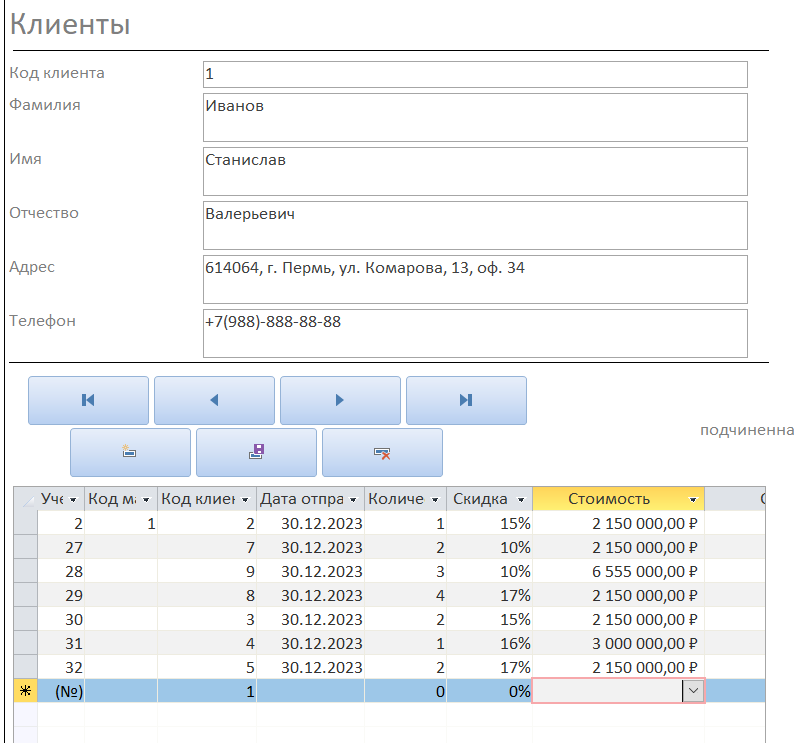
Task: Click the Адрес field with Пермь address
Action: click(475, 280)
